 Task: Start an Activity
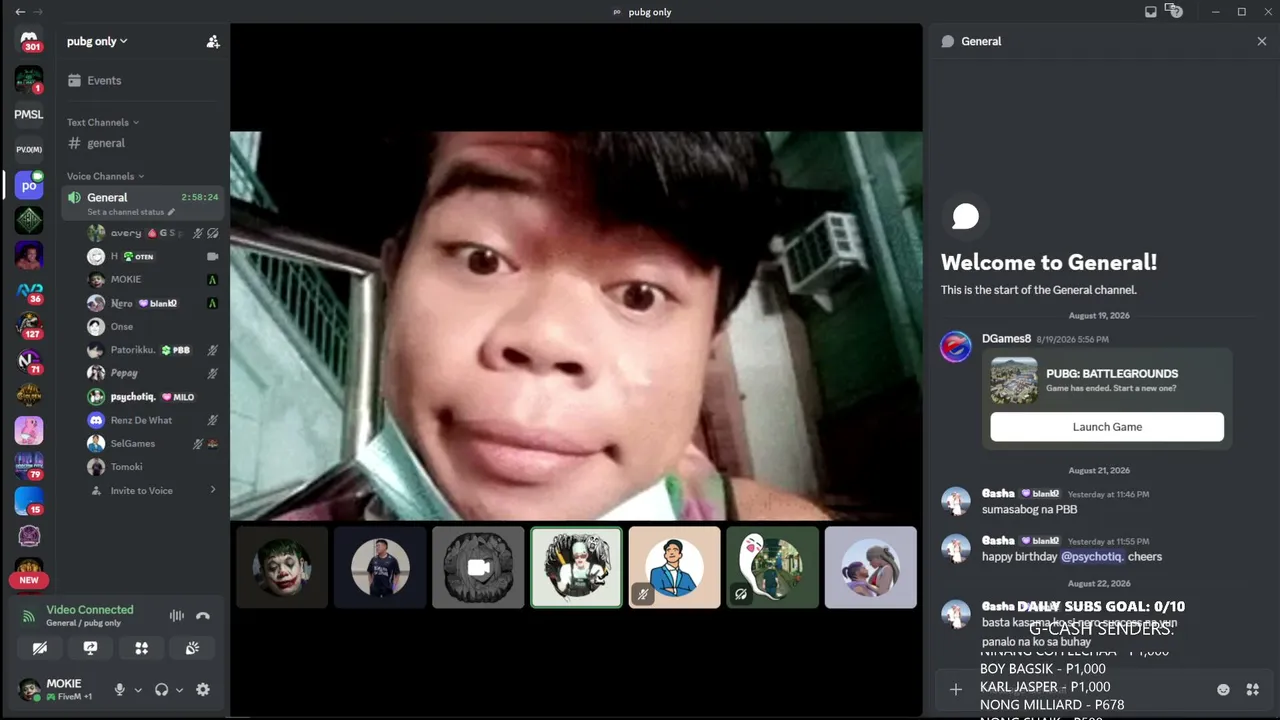click(x=142, y=648)
